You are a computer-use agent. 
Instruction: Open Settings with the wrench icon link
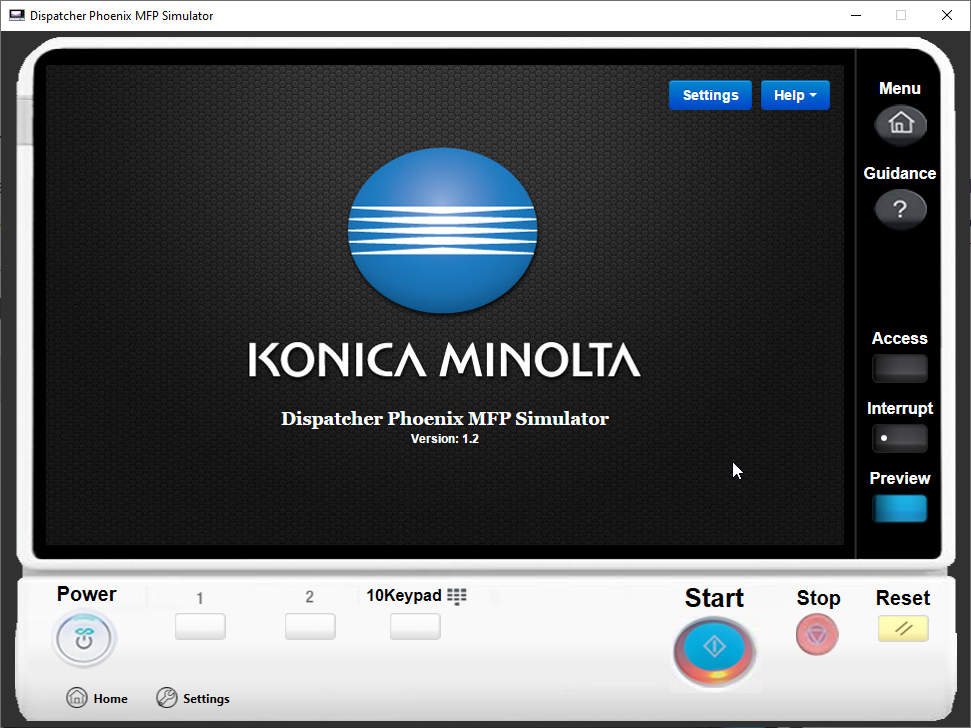pos(193,698)
